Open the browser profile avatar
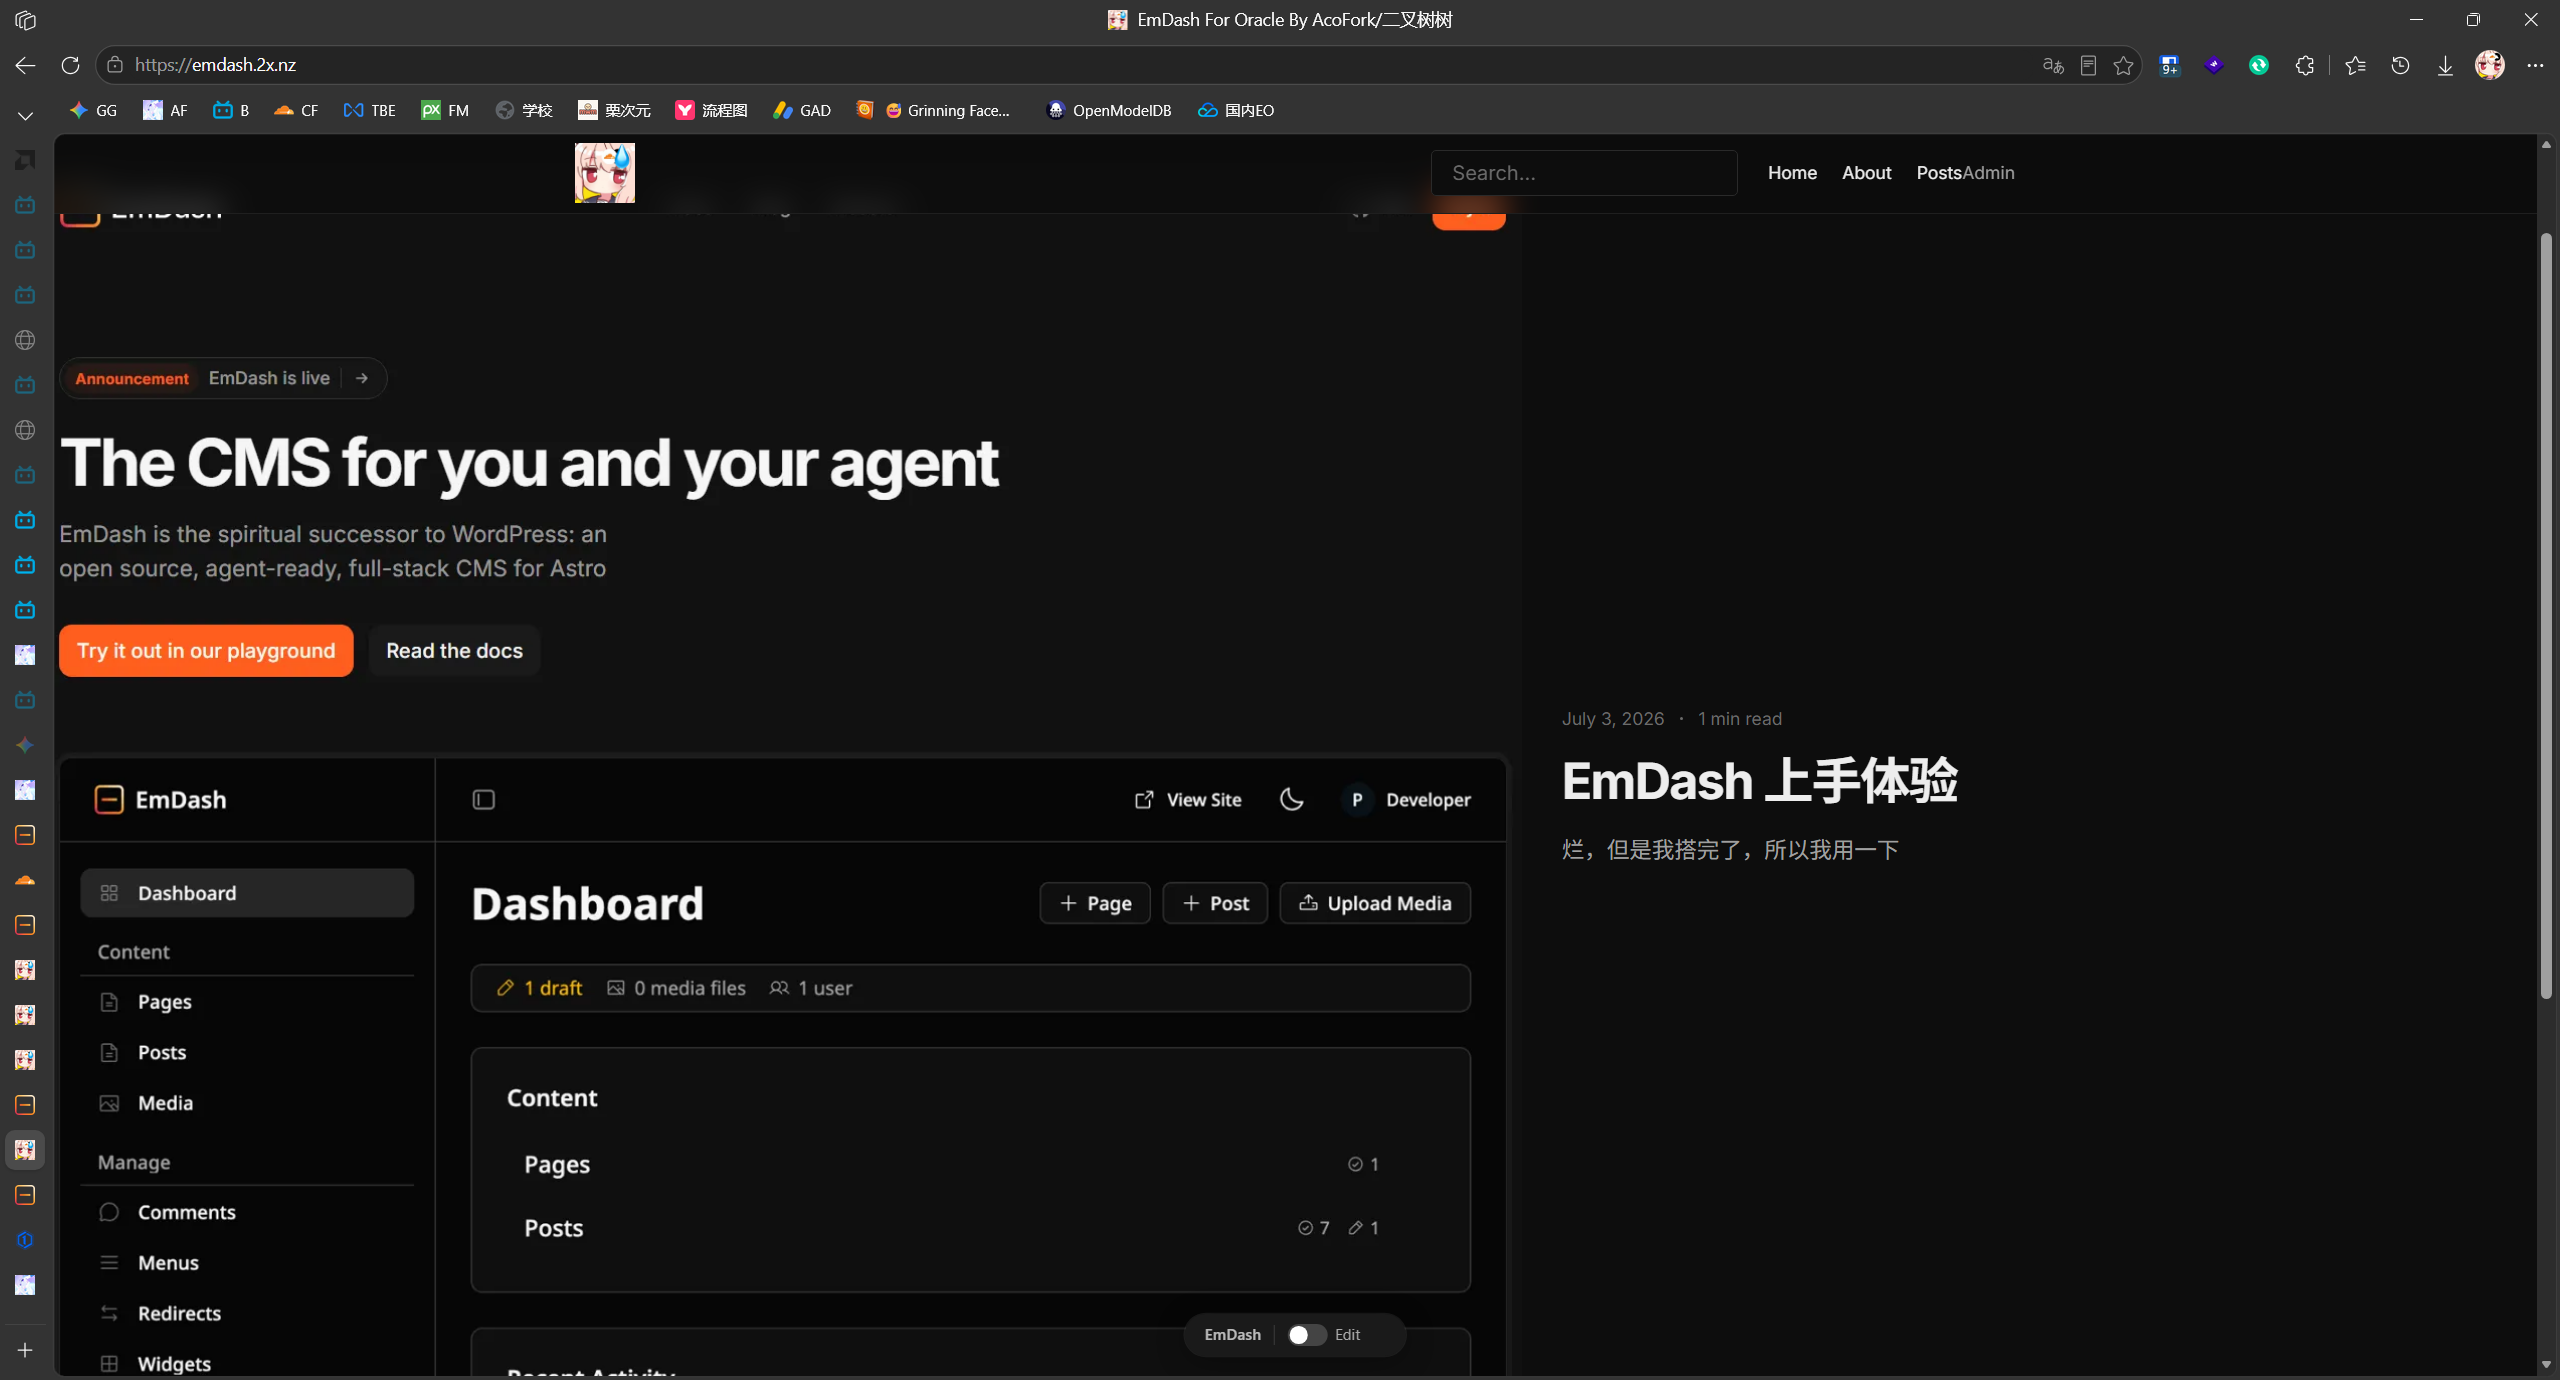This screenshot has height=1380, width=2560. (x=2490, y=65)
